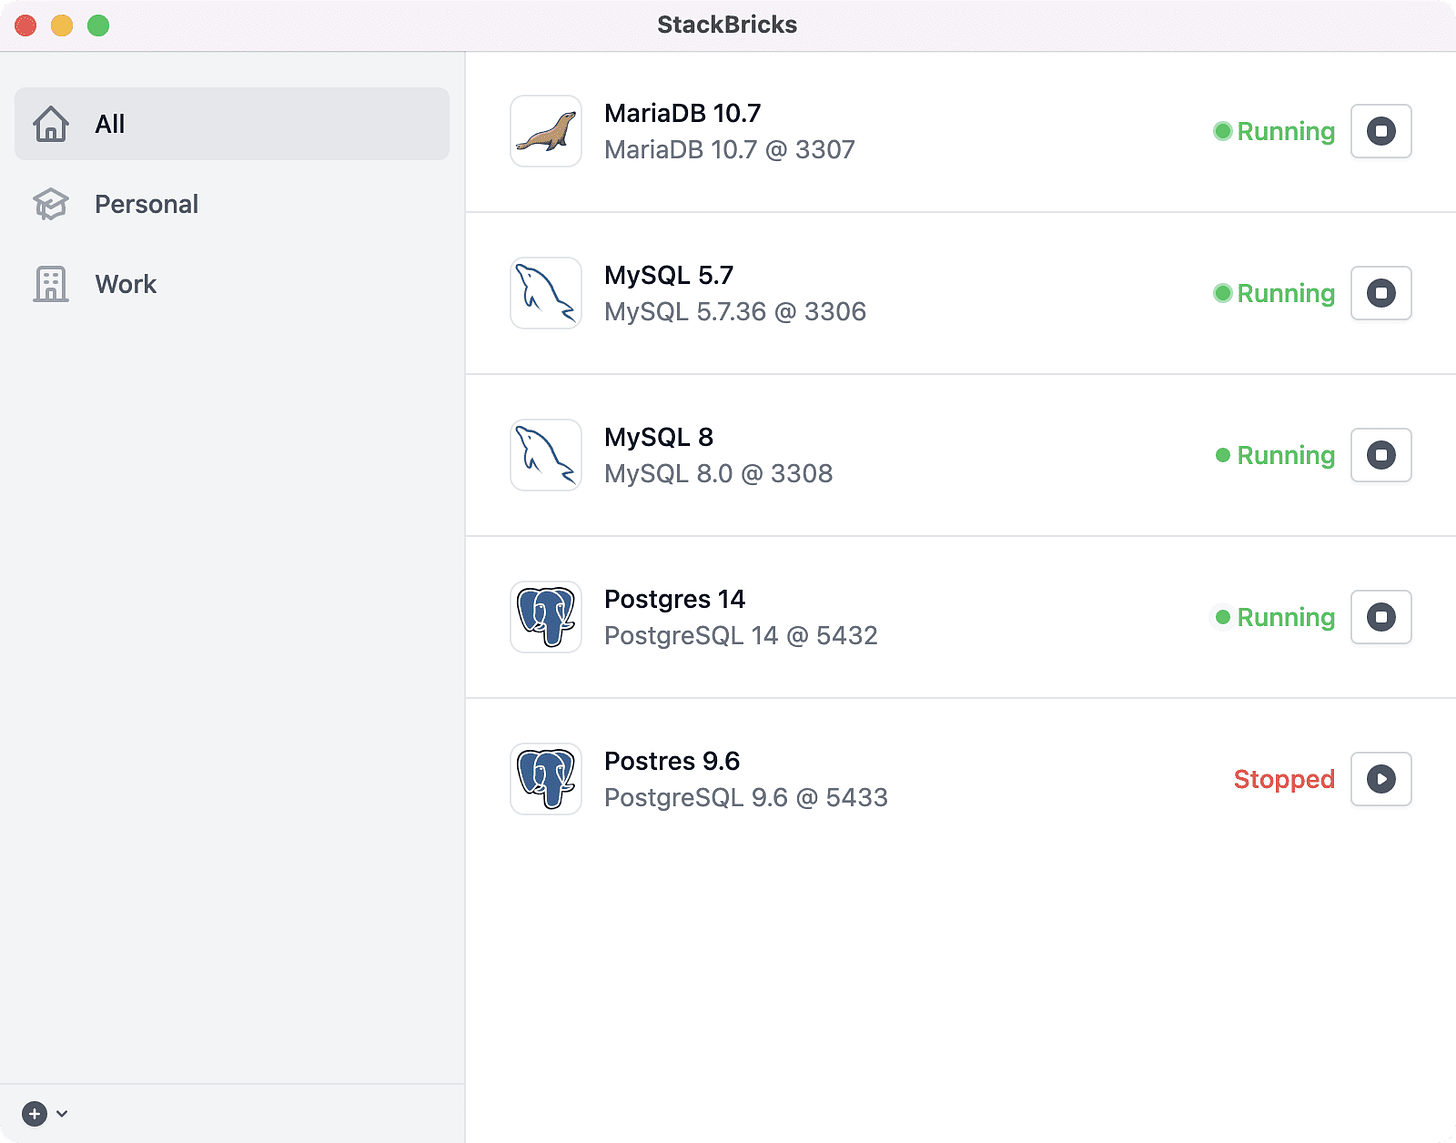Click the Running status of Postgres 14
This screenshot has width=1456, height=1143.
click(x=1274, y=617)
